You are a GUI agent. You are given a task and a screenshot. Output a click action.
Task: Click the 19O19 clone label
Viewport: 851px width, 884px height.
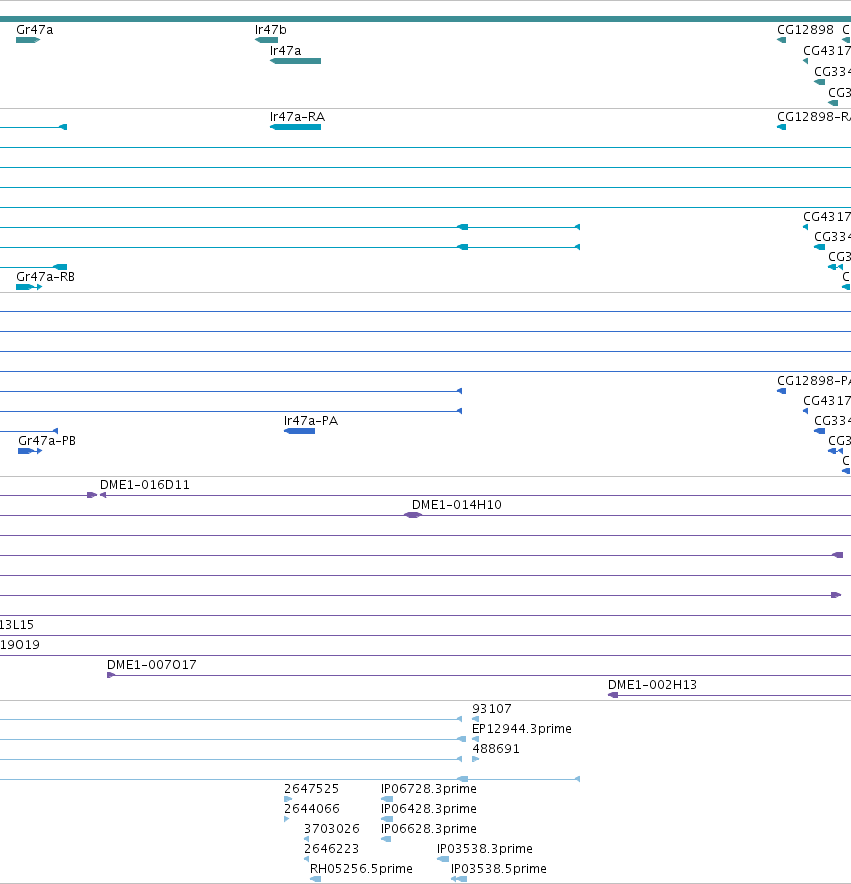tap(20, 644)
